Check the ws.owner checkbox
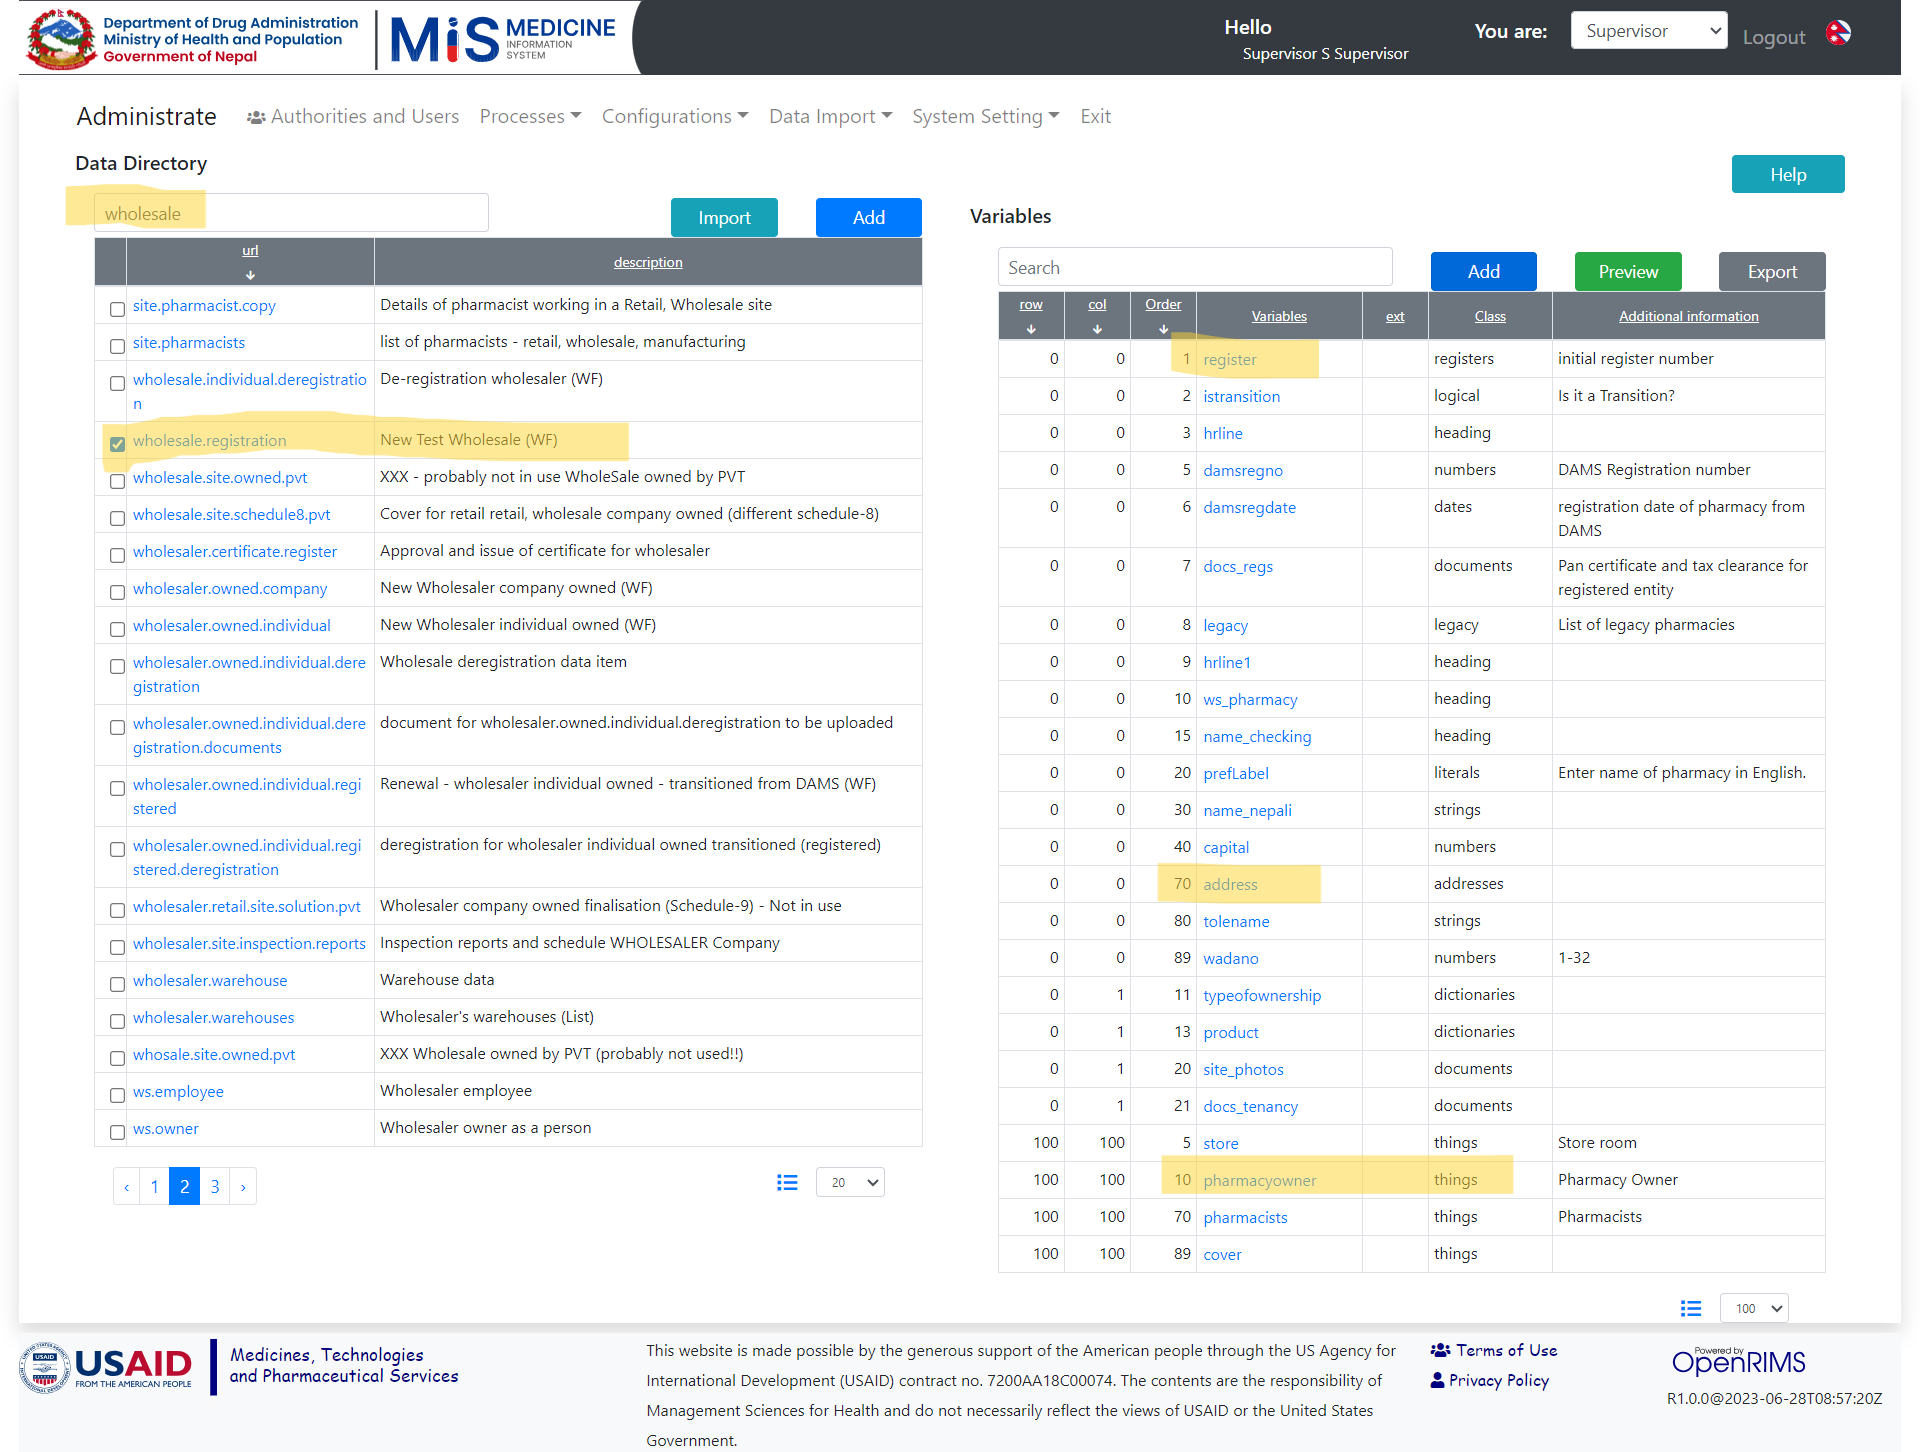Screen dimensions: 1920x1452 [117, 1132]
